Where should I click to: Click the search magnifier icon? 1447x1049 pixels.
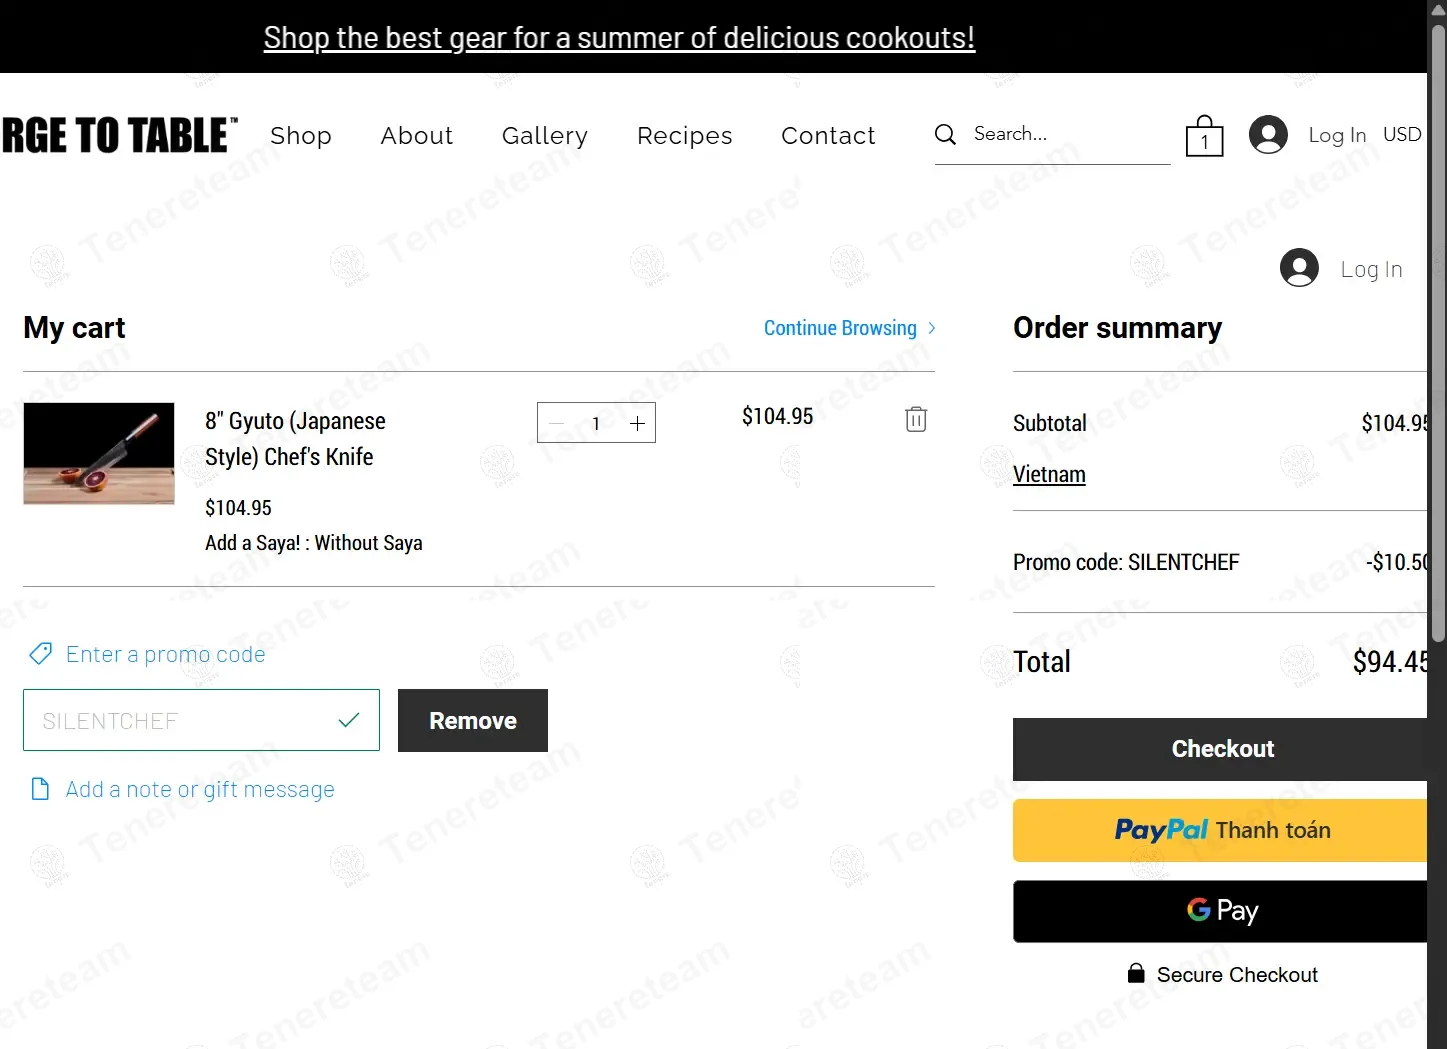pos(945,134)
